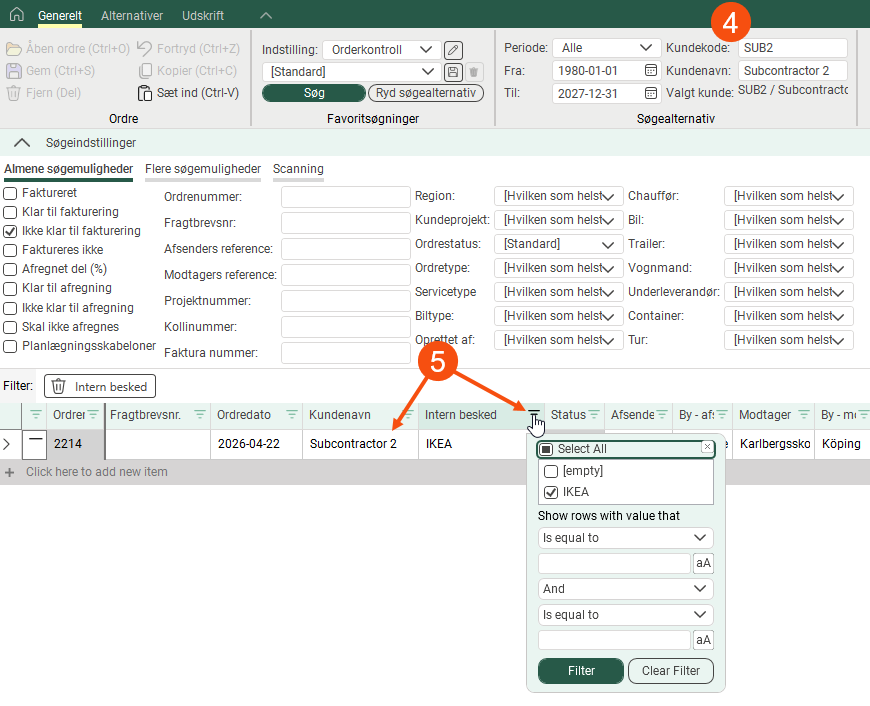This screenshot has width=870, height=706.
Task: Check the [empty] option in filter popup
Action: click(551, 471)
